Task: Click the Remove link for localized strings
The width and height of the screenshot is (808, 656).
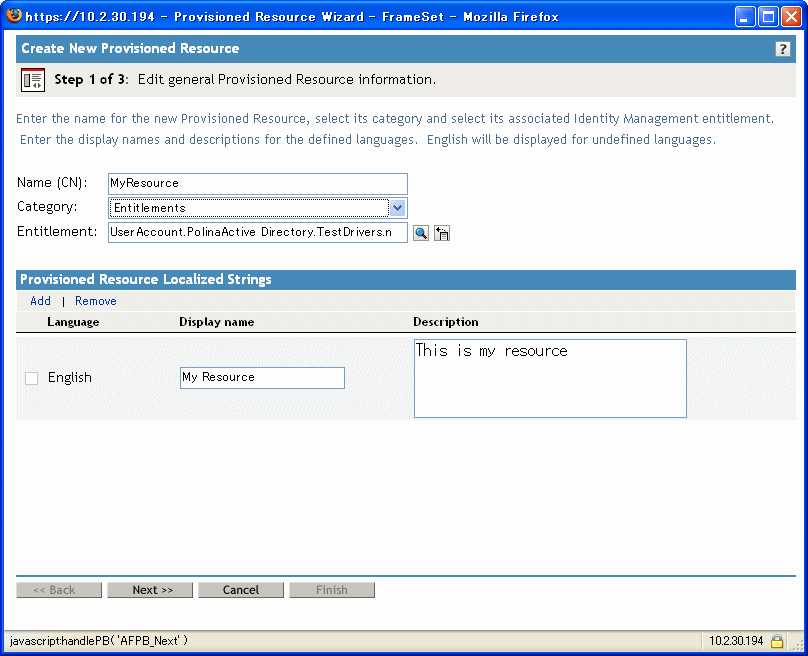Action: click(x=96, y=301)
